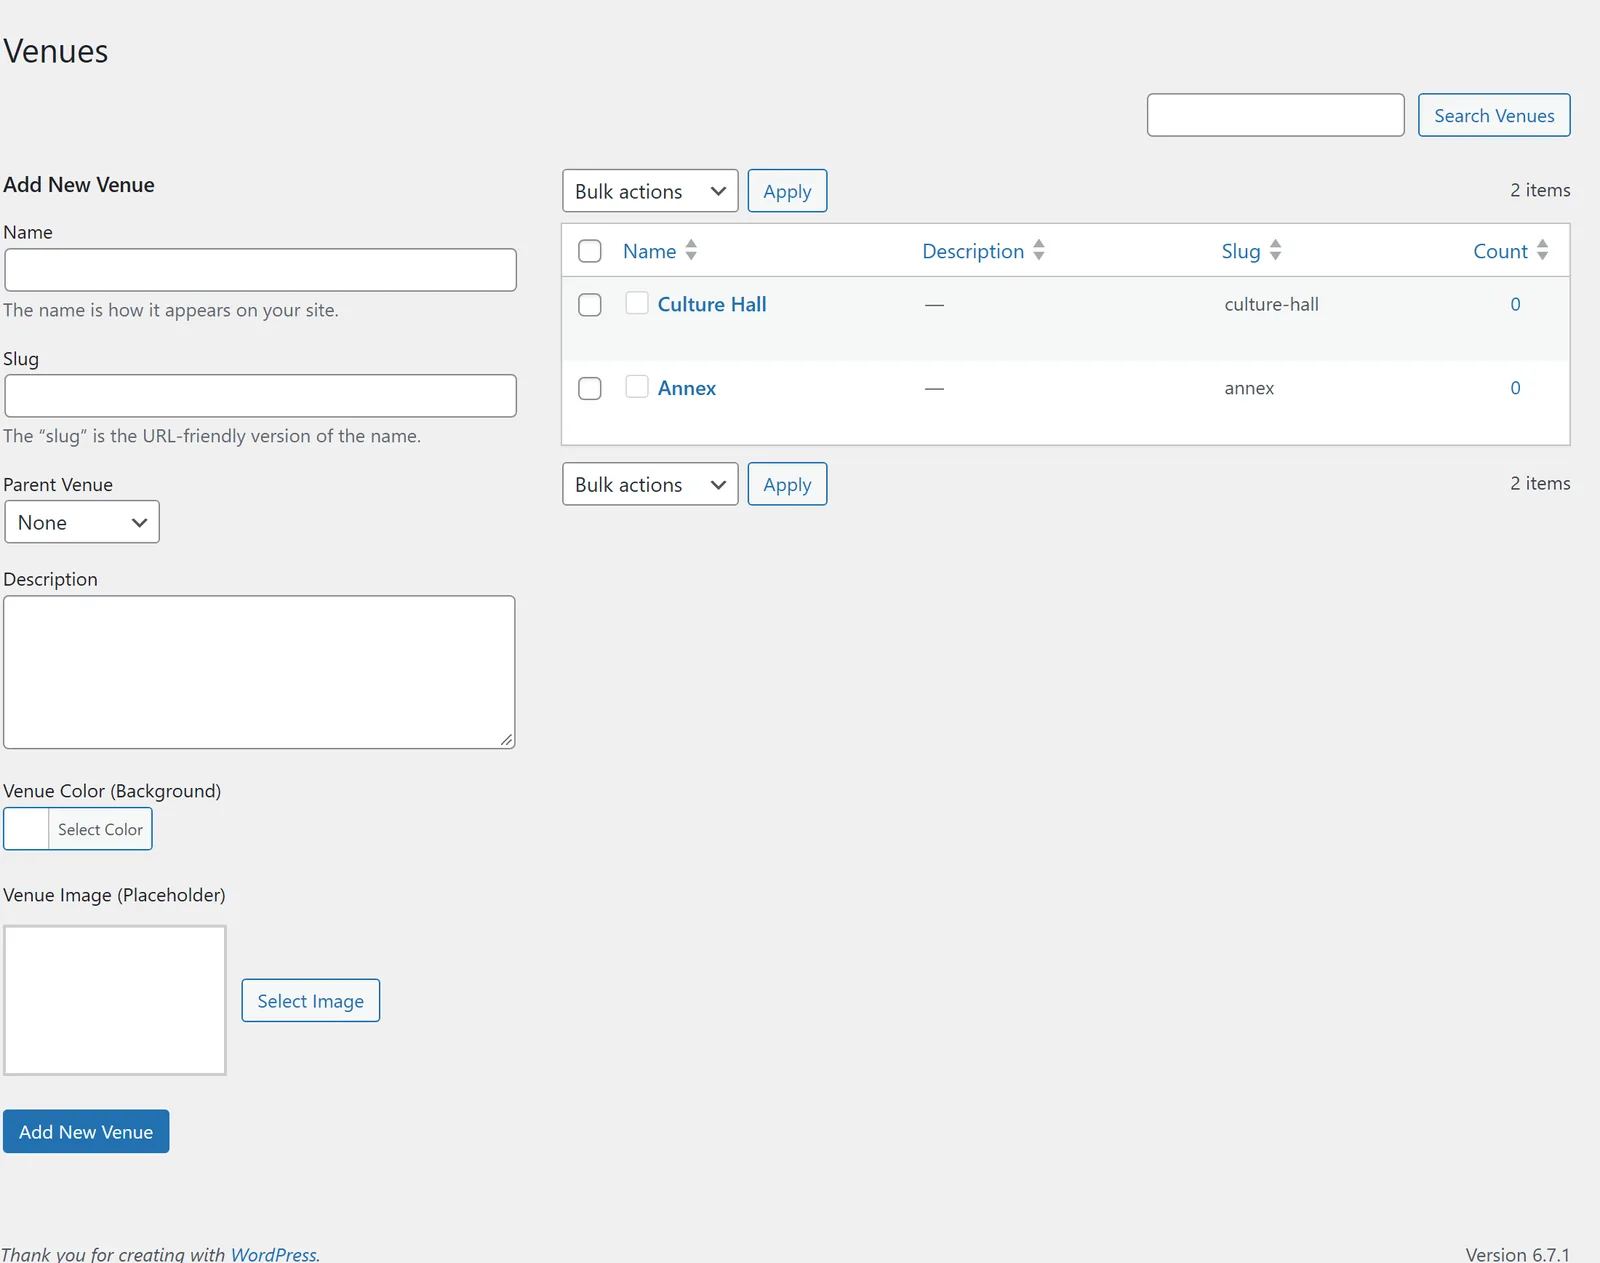Focus the venue search input field
The image size is (1600, 1263).
pos(1276,115)
